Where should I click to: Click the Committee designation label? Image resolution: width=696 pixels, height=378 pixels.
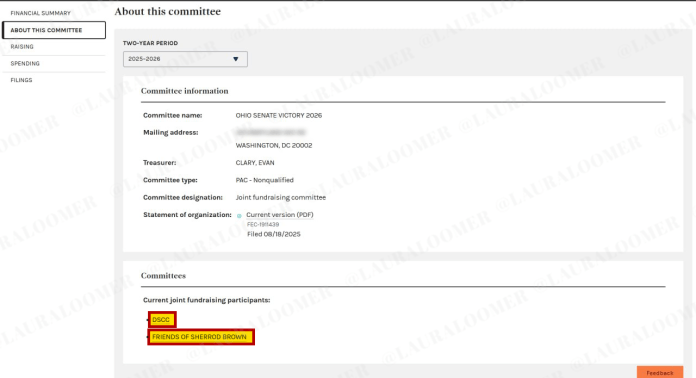pos(183,197)
